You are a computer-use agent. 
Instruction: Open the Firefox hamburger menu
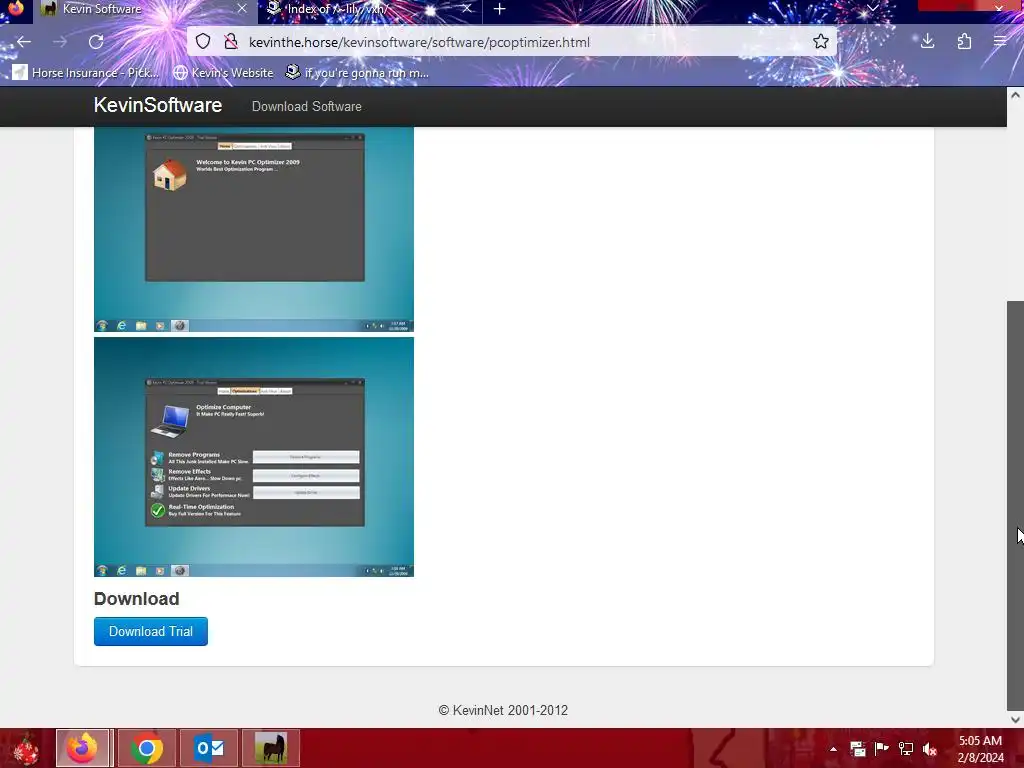[1000, 42]
